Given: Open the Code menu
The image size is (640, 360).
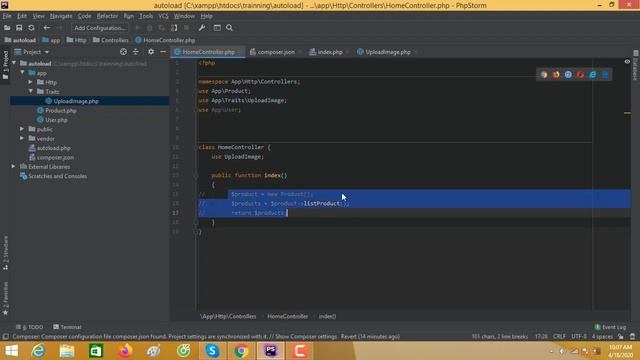Looking at the screenshot, I should tap(84, 16).
